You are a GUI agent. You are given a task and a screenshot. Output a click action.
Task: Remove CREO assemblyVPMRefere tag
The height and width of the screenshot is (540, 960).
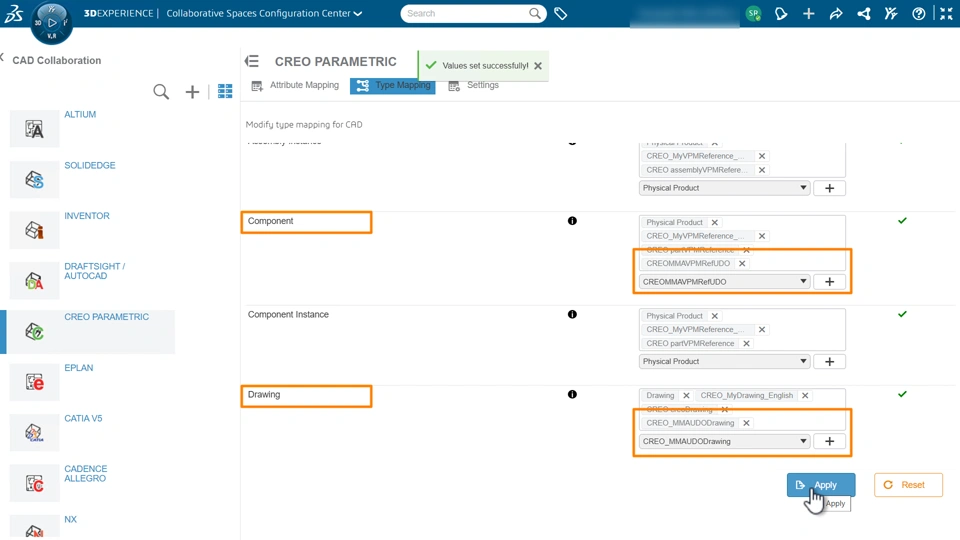762,170
